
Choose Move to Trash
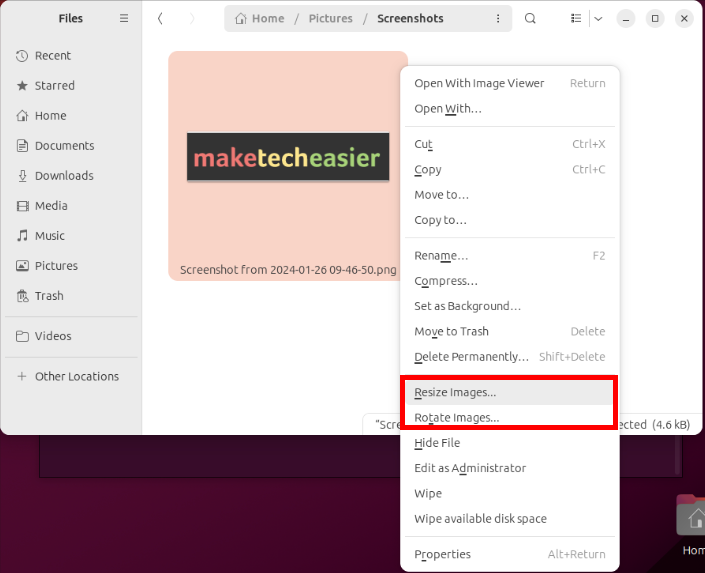pos(509,331)
